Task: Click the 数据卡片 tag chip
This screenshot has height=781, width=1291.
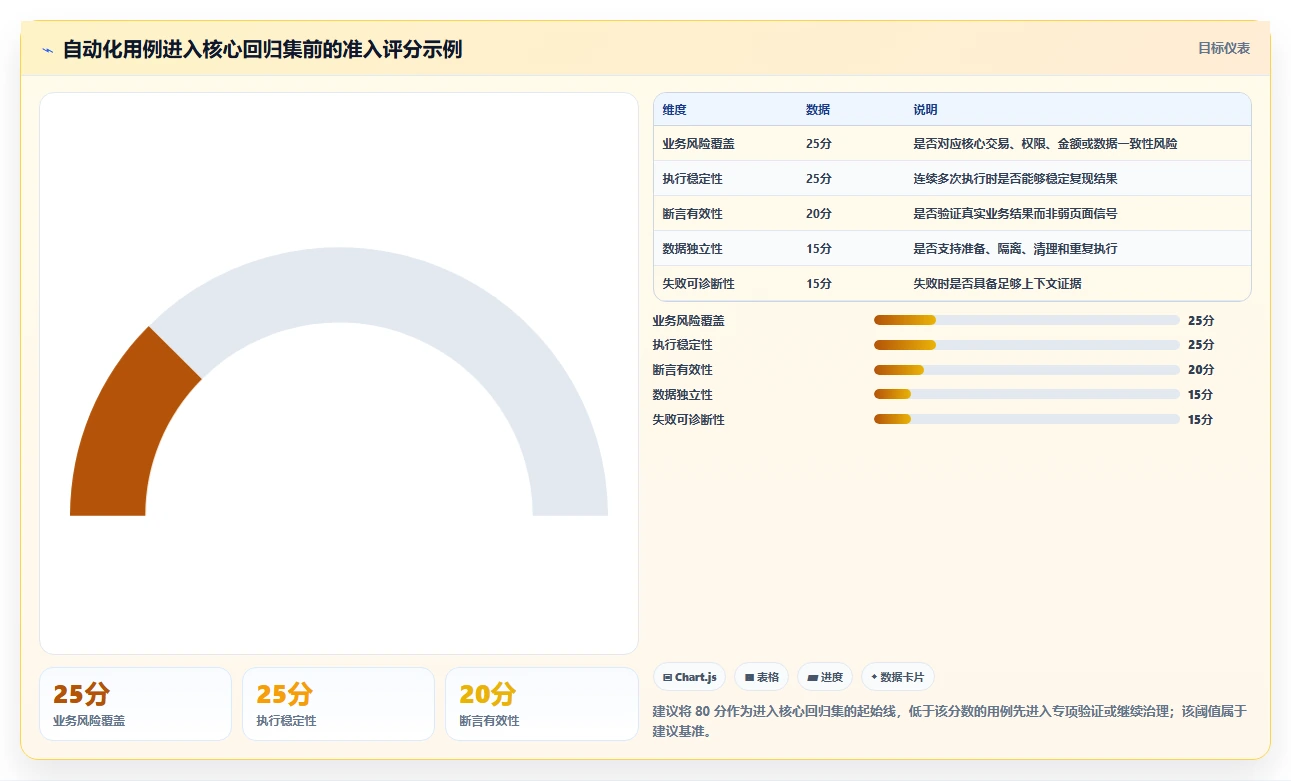Action: (x=898, y=677)
